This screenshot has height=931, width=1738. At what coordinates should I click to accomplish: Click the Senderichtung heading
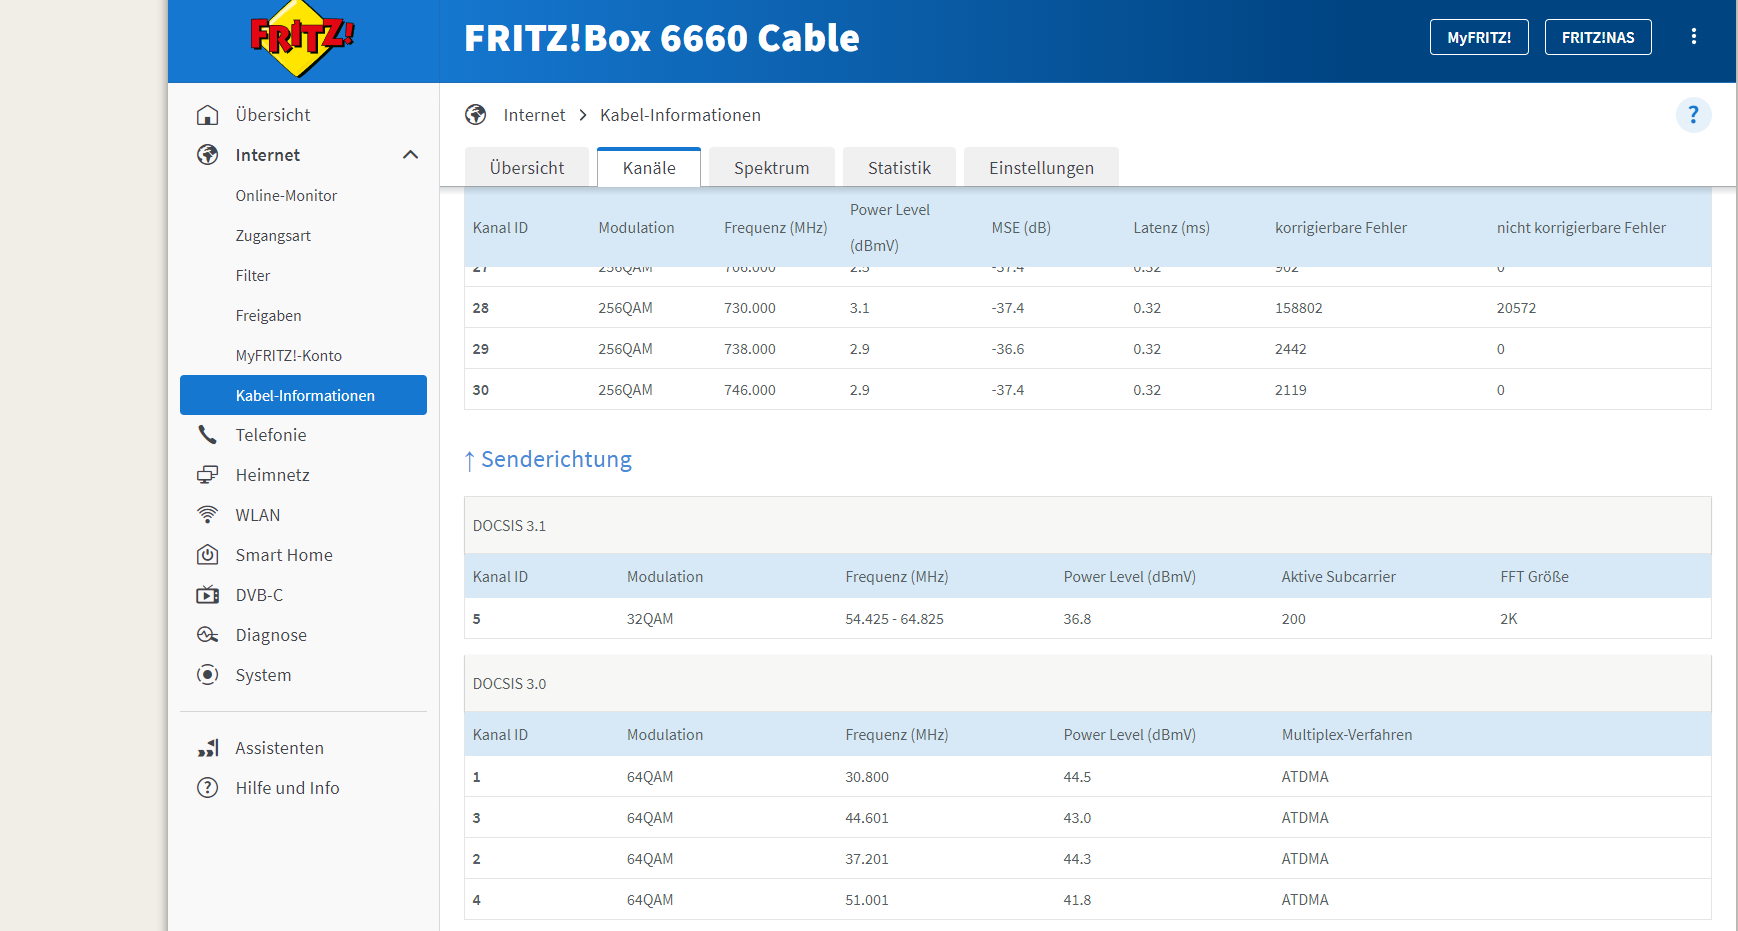pyautogui.click(x=556, y=459)
